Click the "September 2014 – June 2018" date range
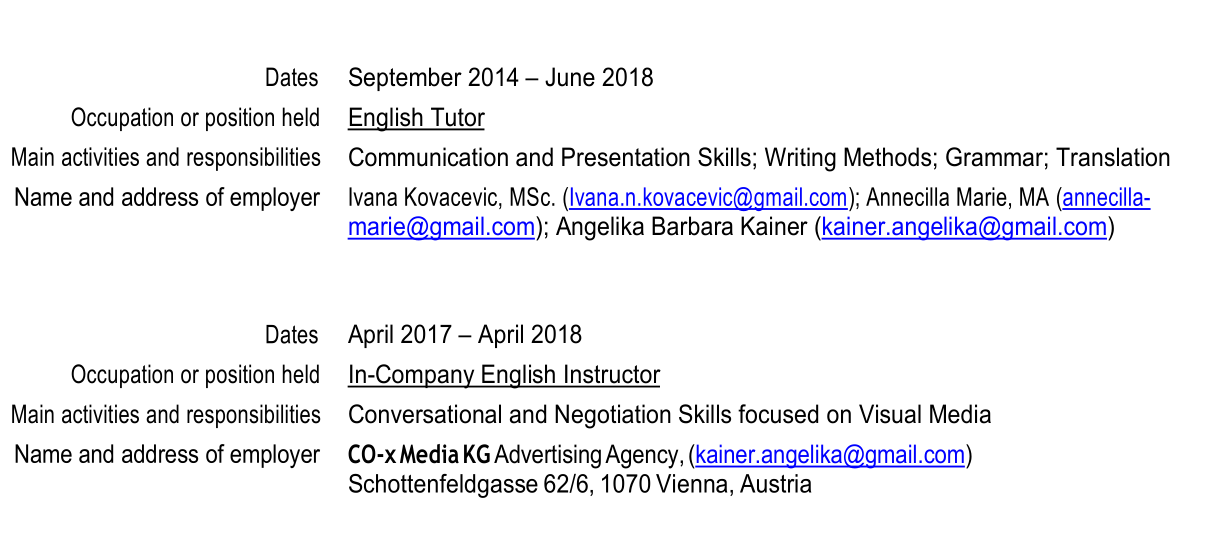 500,78
